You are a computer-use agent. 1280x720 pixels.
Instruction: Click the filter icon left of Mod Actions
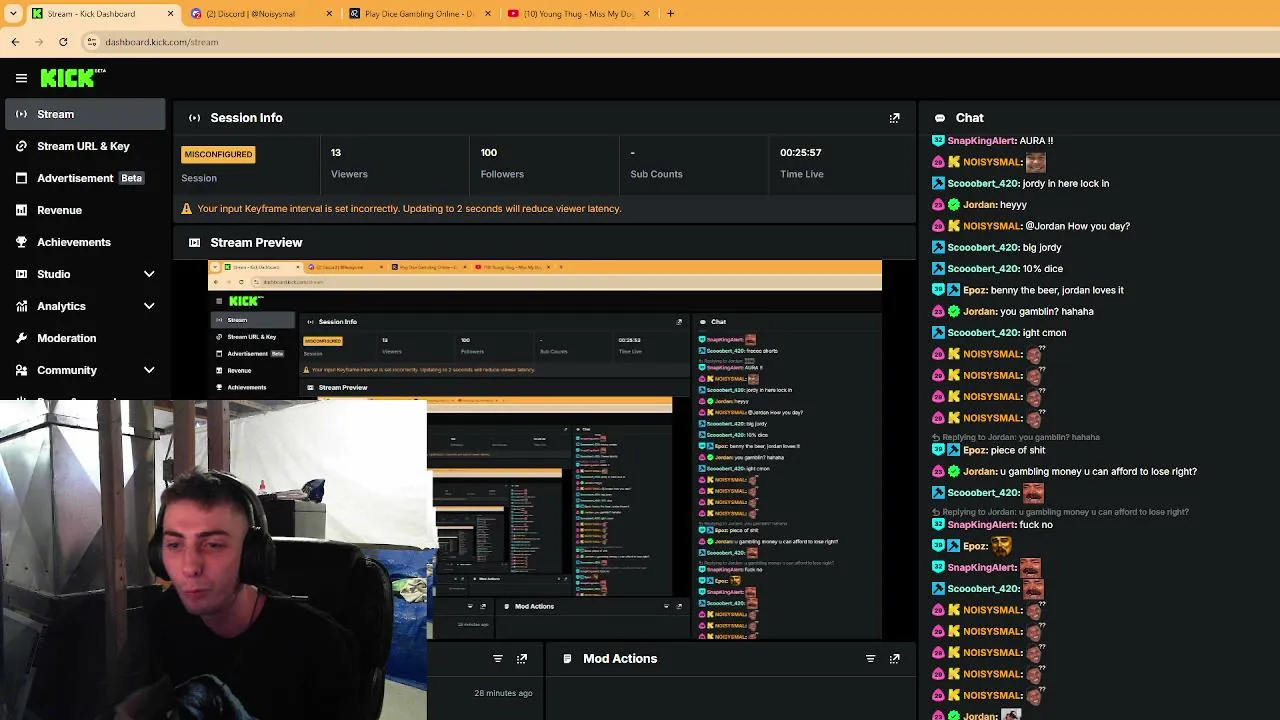pyautogui.click(x=497, y=659)
